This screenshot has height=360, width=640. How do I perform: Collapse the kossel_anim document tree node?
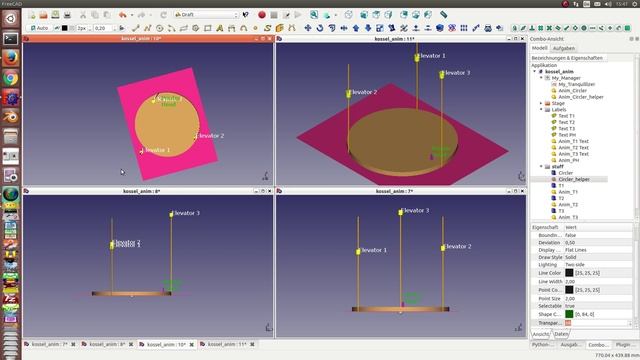coord(535,71)
